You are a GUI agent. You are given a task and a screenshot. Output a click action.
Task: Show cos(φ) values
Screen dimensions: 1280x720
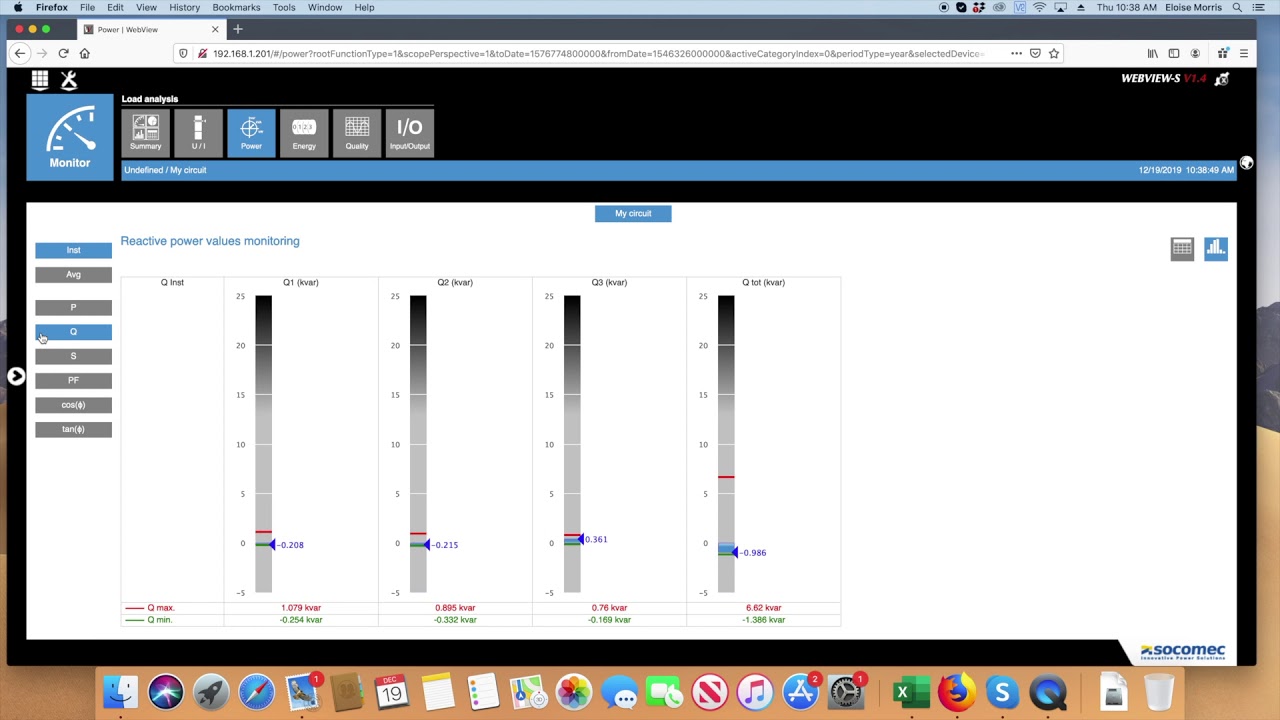click(73, 405)
